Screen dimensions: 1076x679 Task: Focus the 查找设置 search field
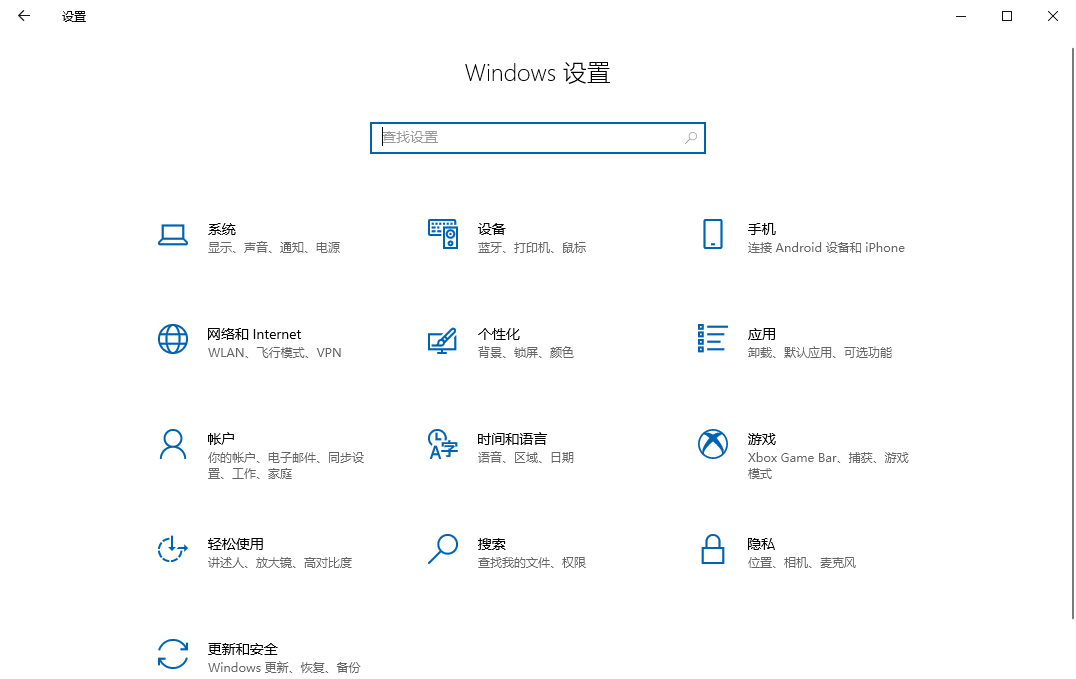coord(538,138)
